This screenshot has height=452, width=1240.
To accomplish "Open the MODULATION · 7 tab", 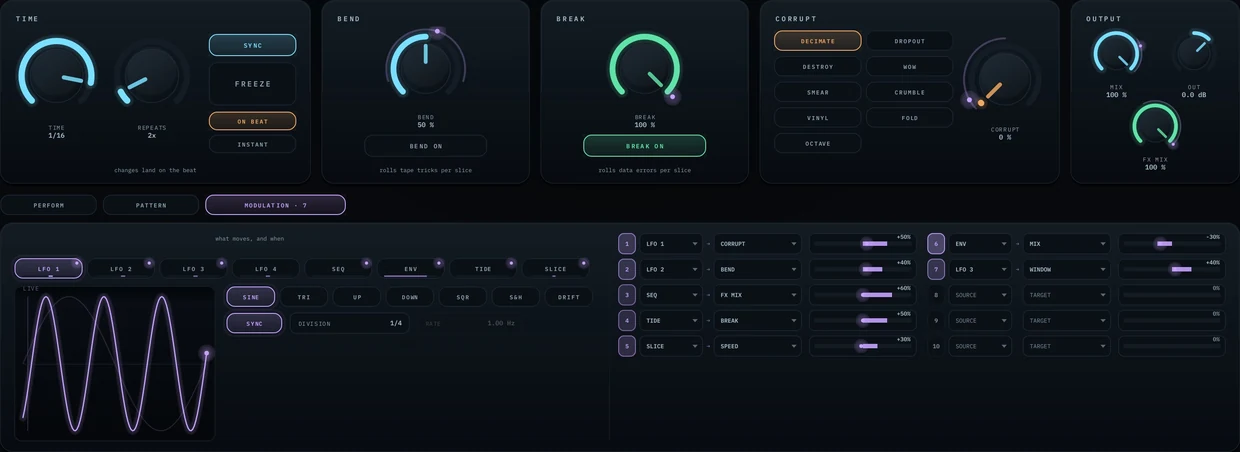I will coord(275,205).
